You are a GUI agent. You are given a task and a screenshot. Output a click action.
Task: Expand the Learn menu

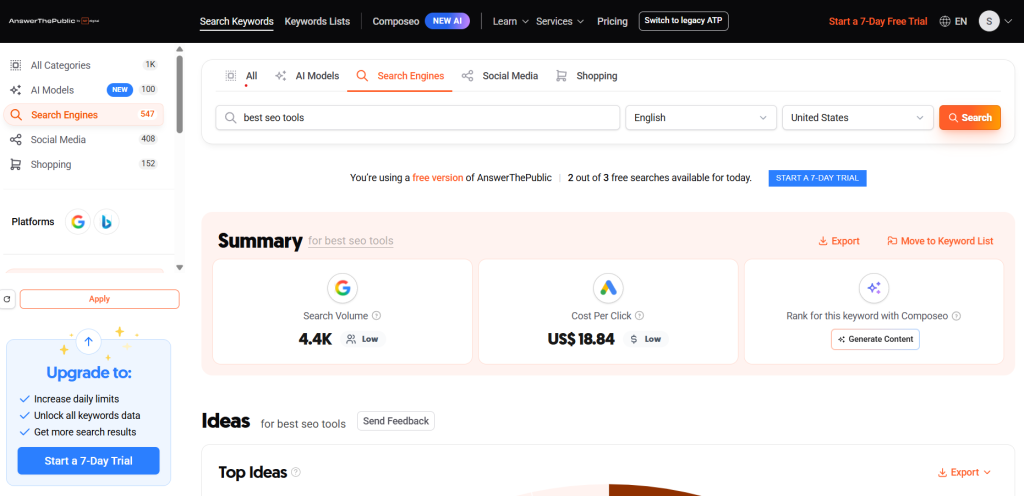510,21
